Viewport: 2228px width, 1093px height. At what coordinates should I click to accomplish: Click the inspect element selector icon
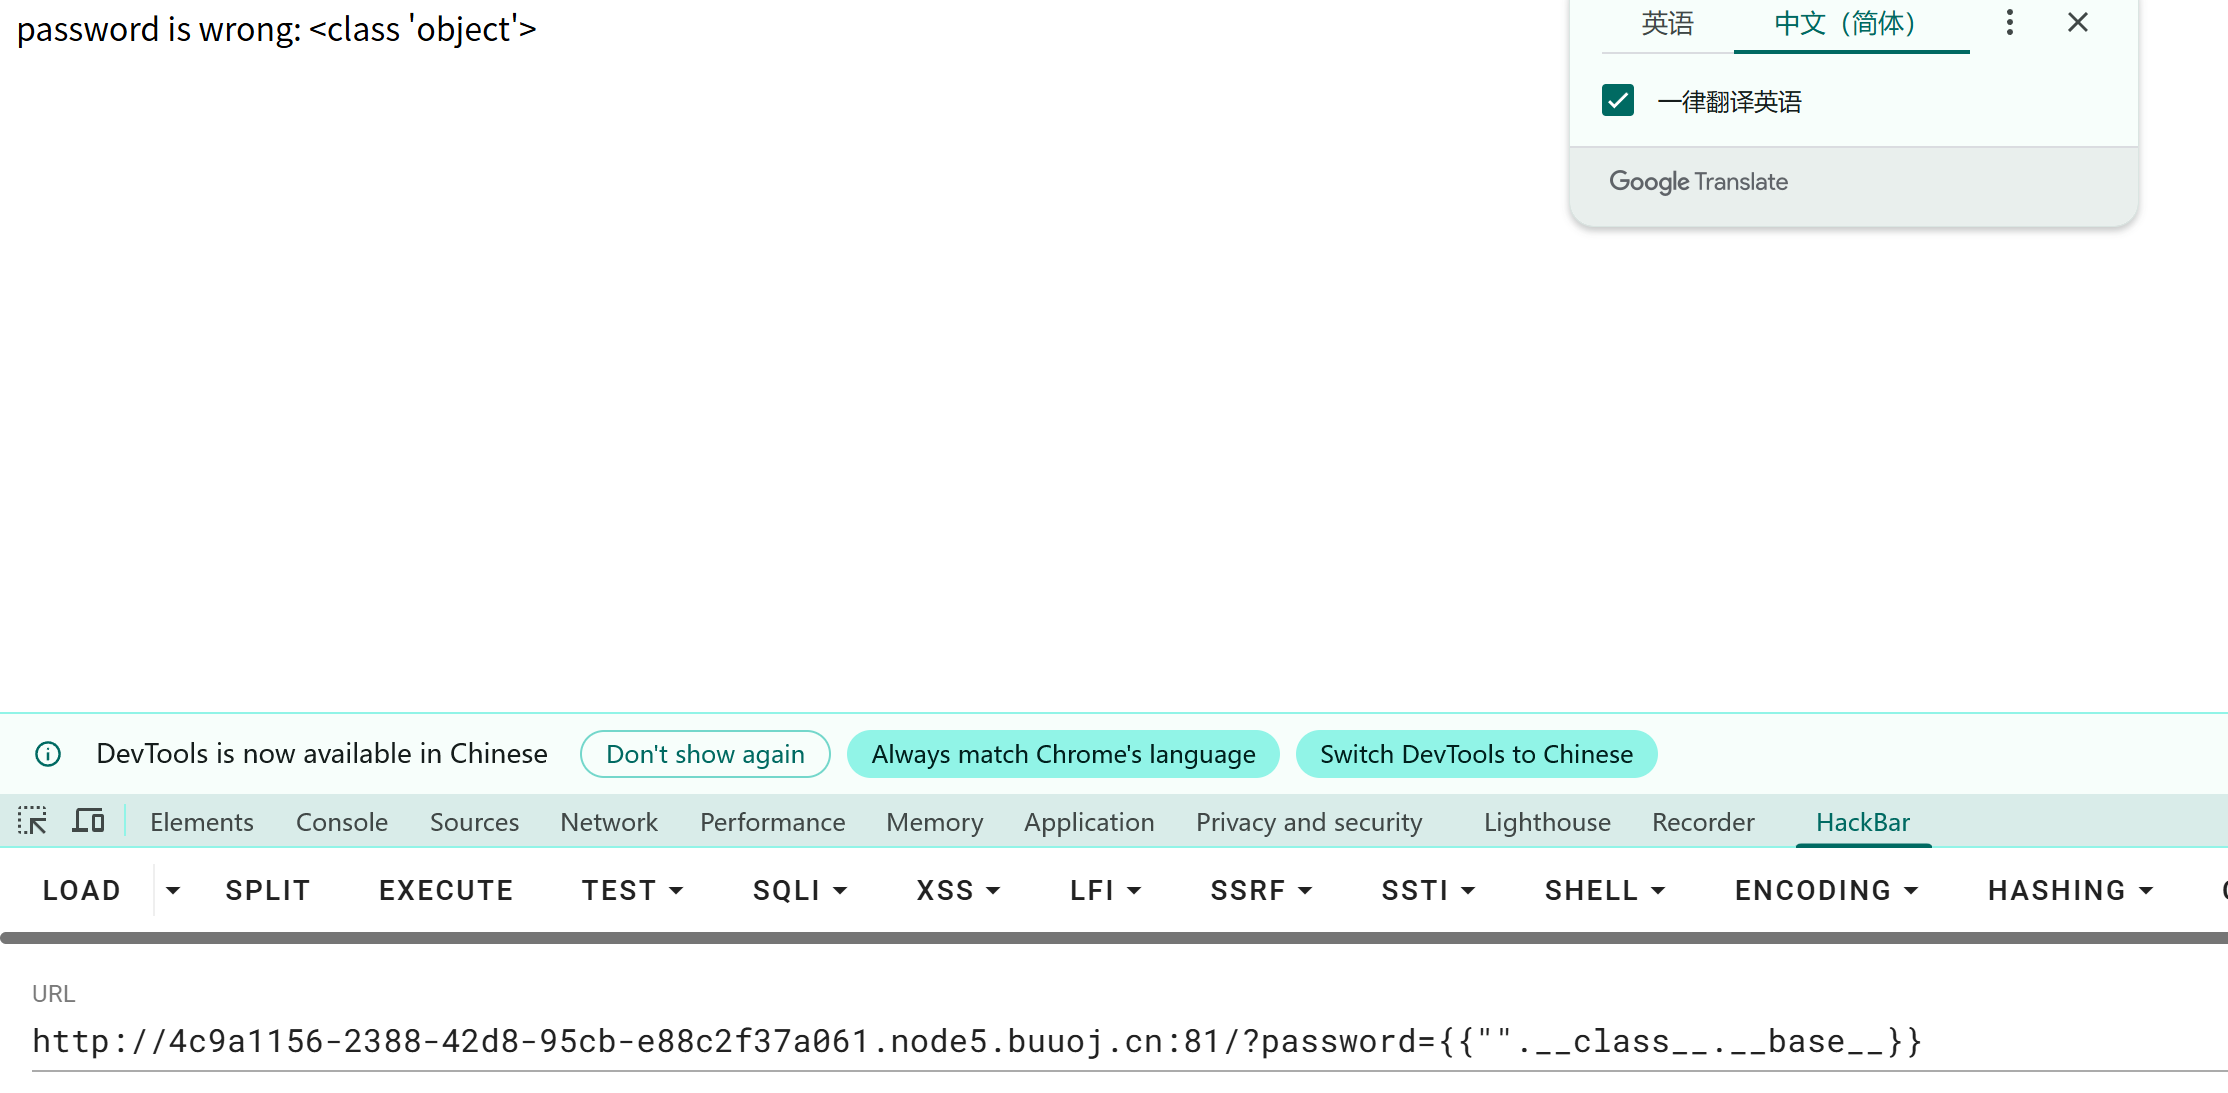click(x=32, y=821)
